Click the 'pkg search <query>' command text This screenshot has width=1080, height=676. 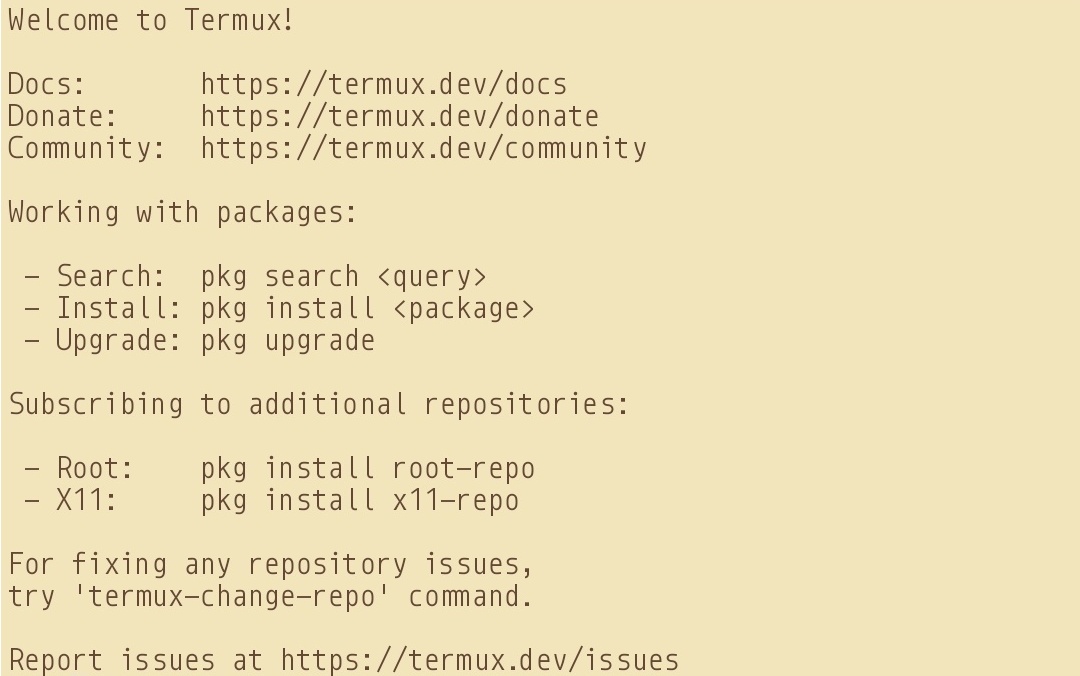coord(343,276)
